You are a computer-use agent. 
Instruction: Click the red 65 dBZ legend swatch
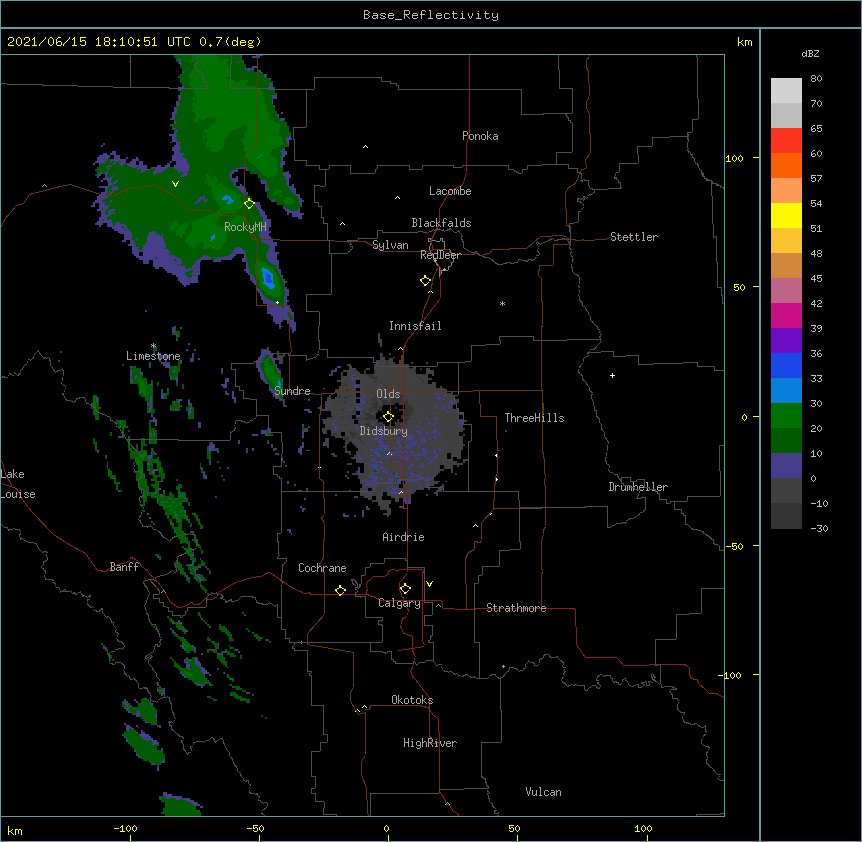786,140
